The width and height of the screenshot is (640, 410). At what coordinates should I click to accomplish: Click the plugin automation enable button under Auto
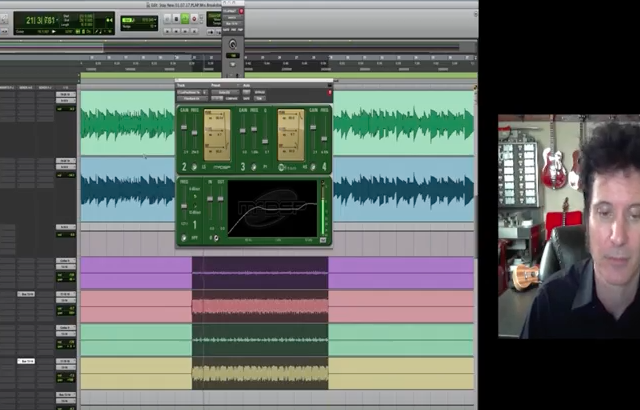point(247,92)
